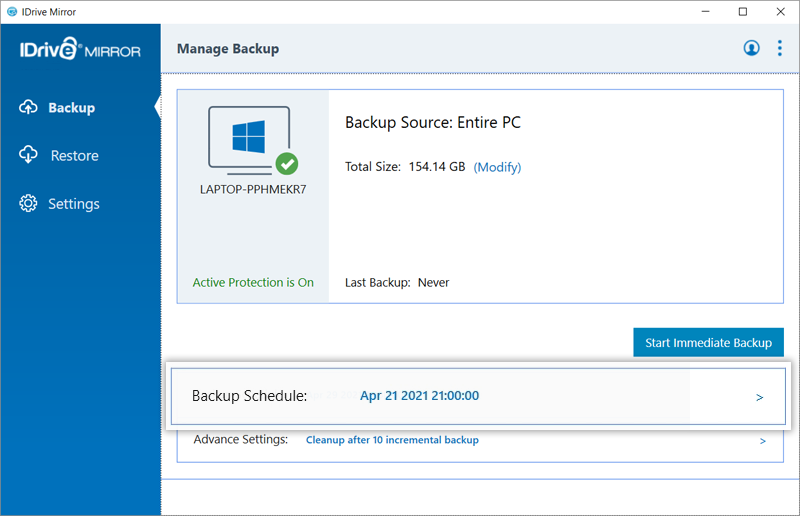Click the Restore cloud download icon
This screenshot has height=516, width=800.
pos(29,155)
